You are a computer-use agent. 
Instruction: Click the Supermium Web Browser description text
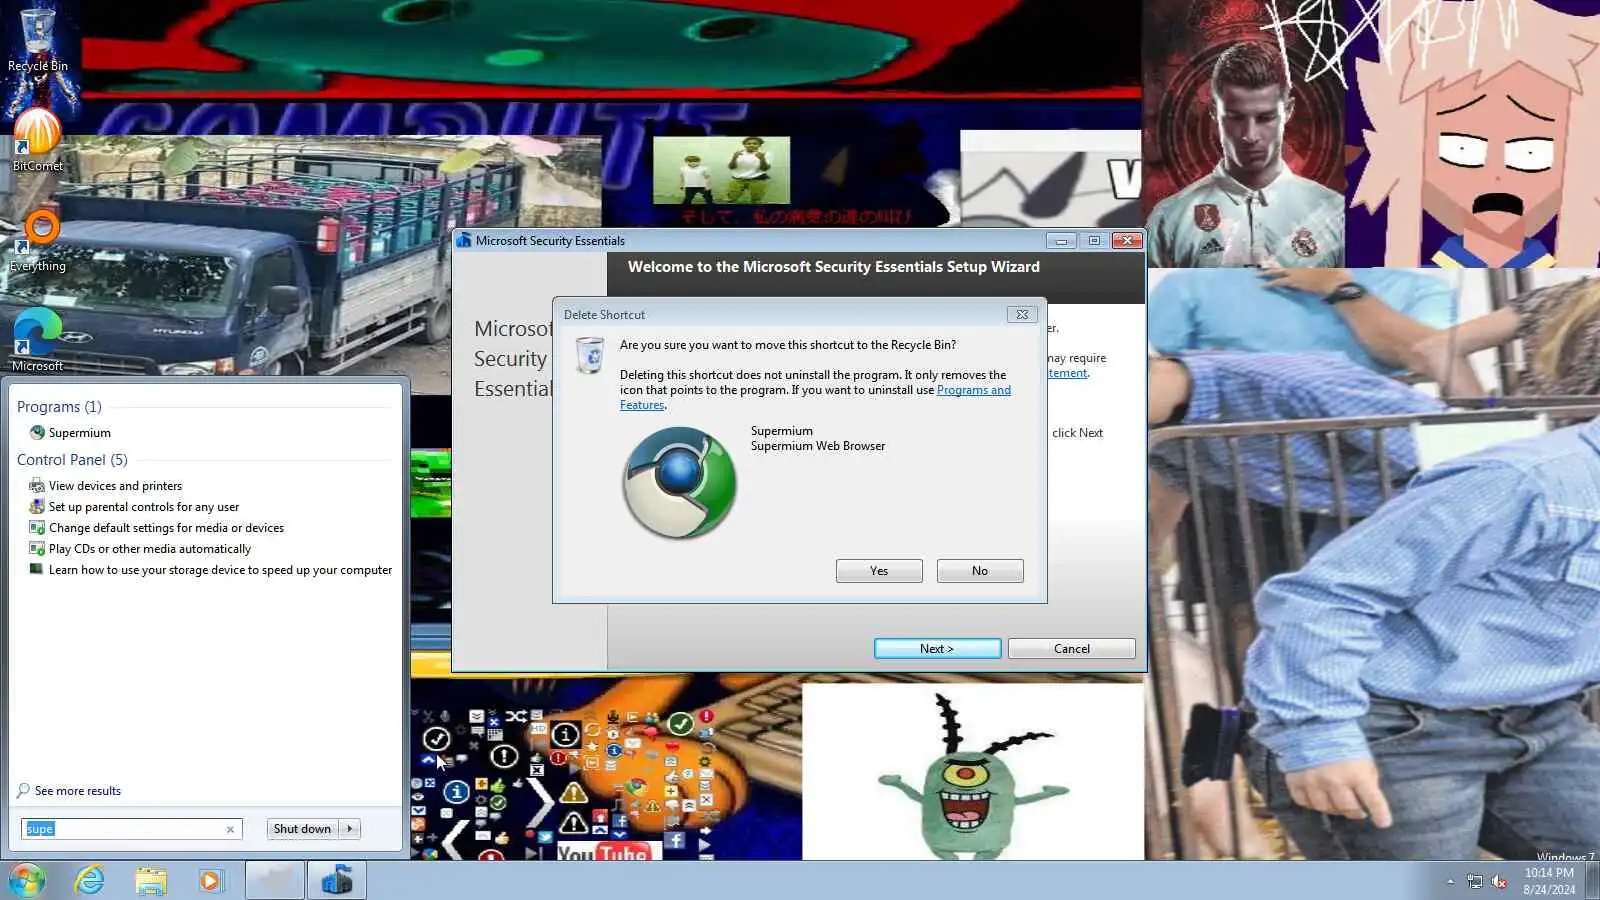pos(818,446)
